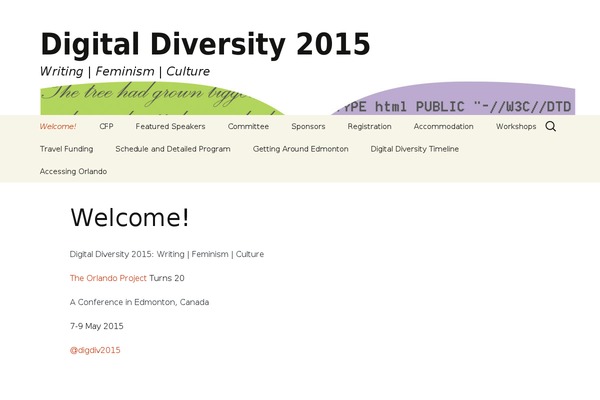Open the Accessing Orlando page
Screen dimensions: 600x400
click(73, 171)
